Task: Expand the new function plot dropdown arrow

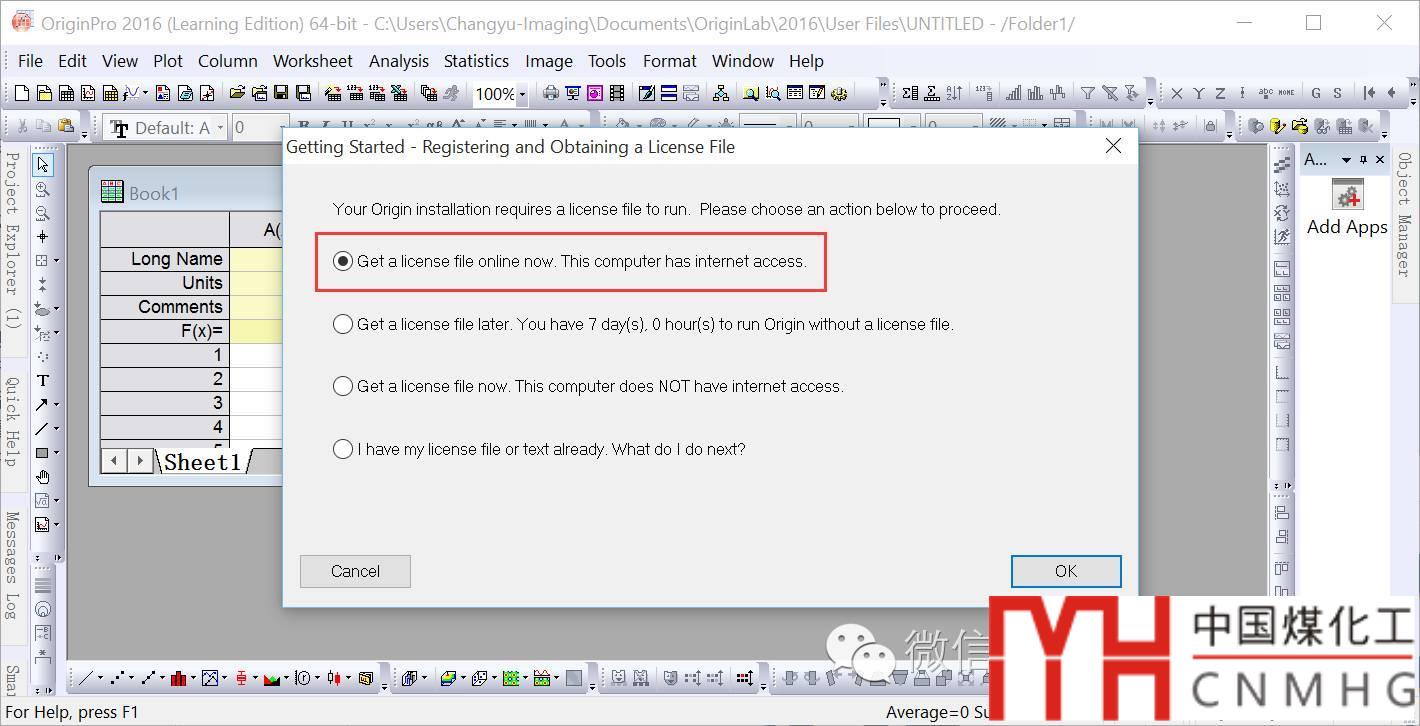Action: [145, 93]
